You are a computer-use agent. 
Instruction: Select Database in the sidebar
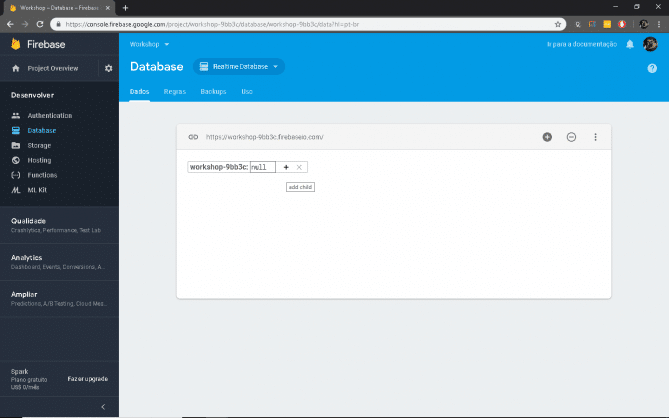pos(41,130)
